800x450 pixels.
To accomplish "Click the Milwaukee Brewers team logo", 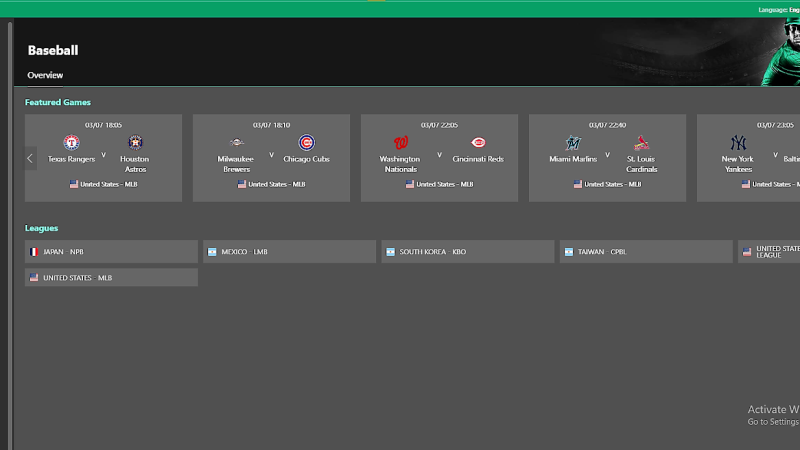I will (x=237, y=142).
